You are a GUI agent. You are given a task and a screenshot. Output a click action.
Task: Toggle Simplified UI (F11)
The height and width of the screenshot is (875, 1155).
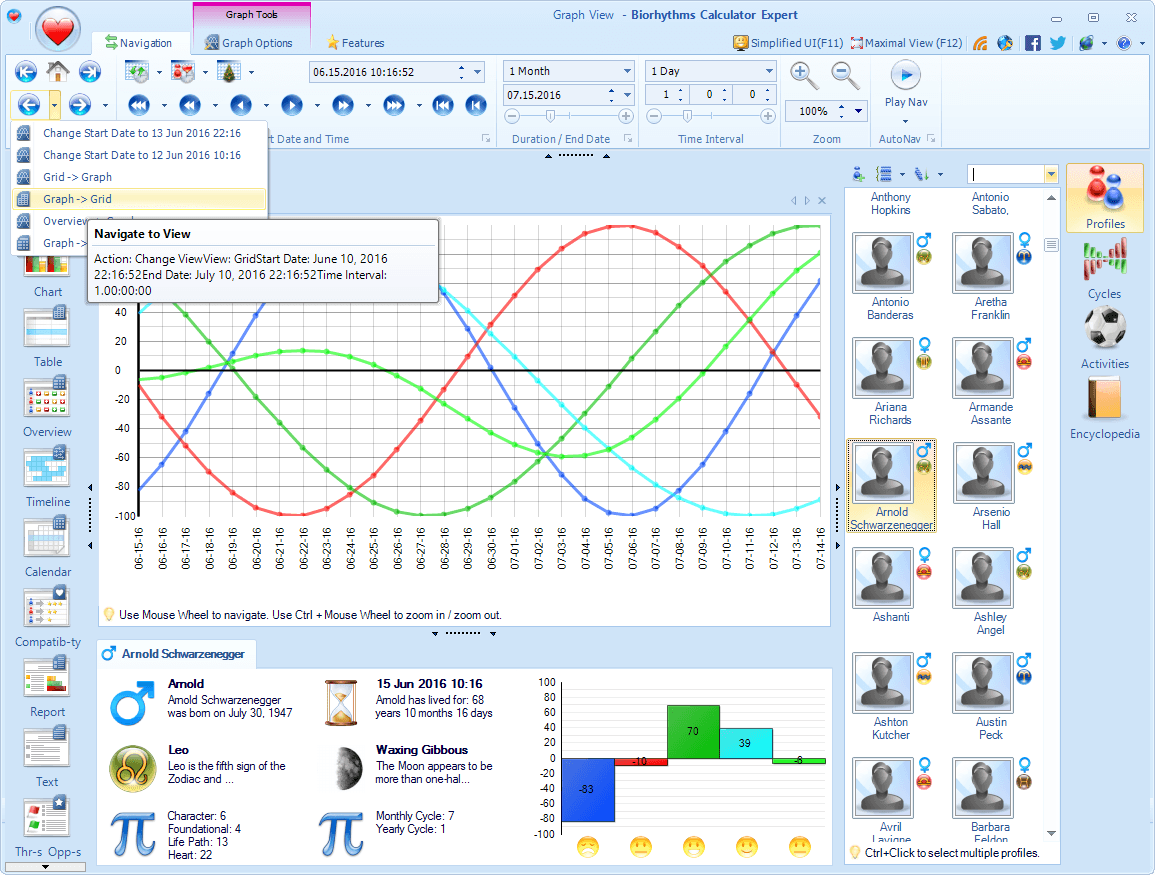click(x=787, y=43)
